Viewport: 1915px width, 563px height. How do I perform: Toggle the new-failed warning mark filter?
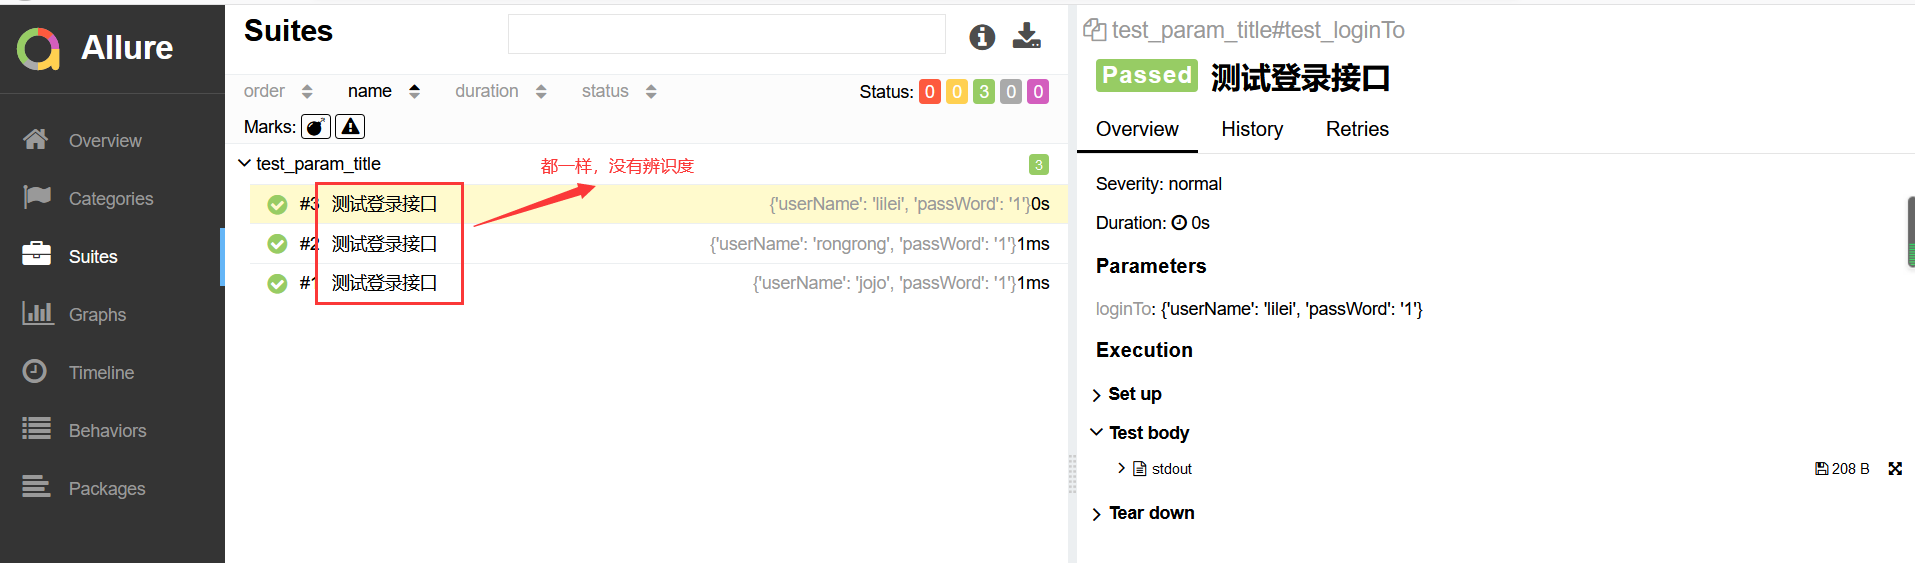pyautogui.click(x=350, y=127)
